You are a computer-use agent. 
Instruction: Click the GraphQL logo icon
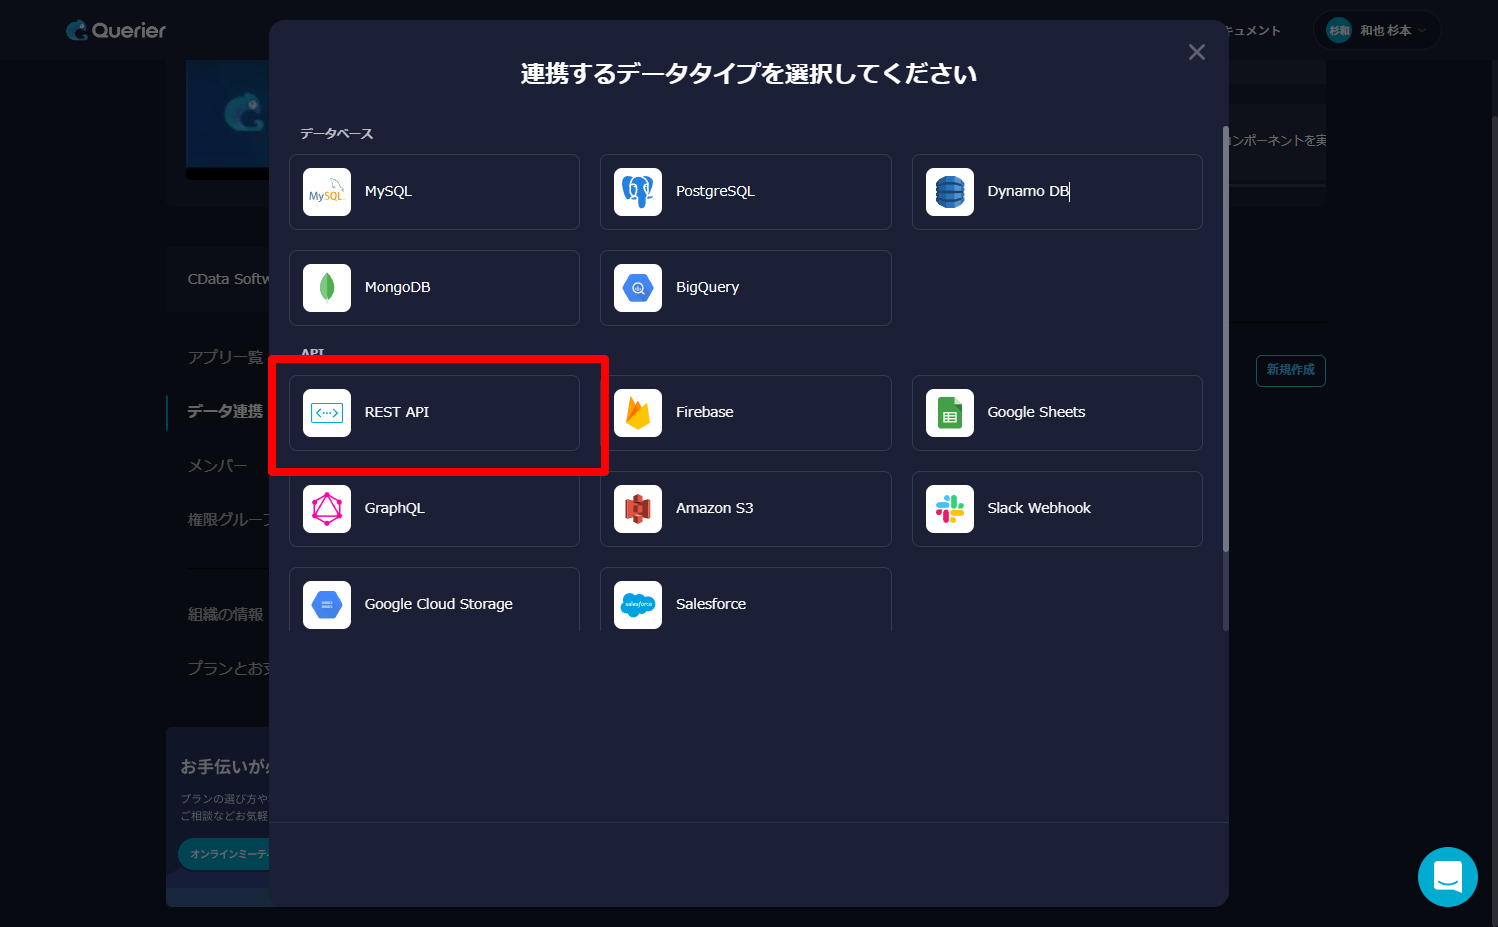327,509
